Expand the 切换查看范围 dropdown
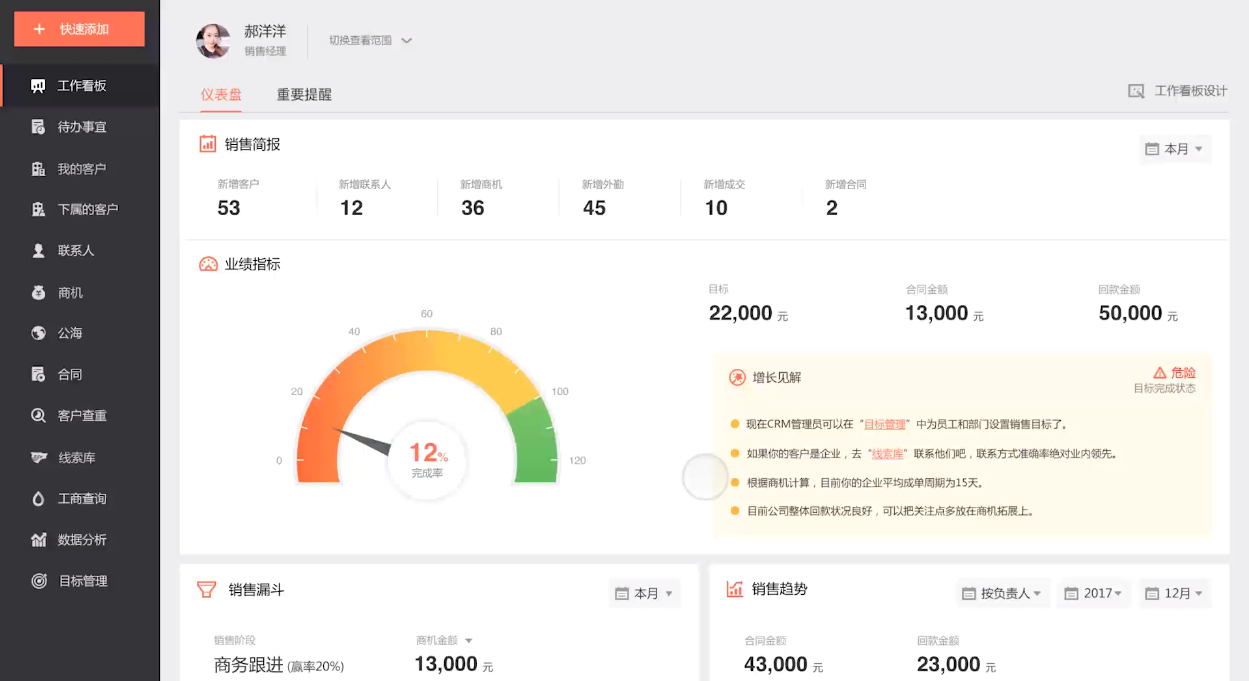The width and height of the screenshot is (1249, 681). point(371,41)
